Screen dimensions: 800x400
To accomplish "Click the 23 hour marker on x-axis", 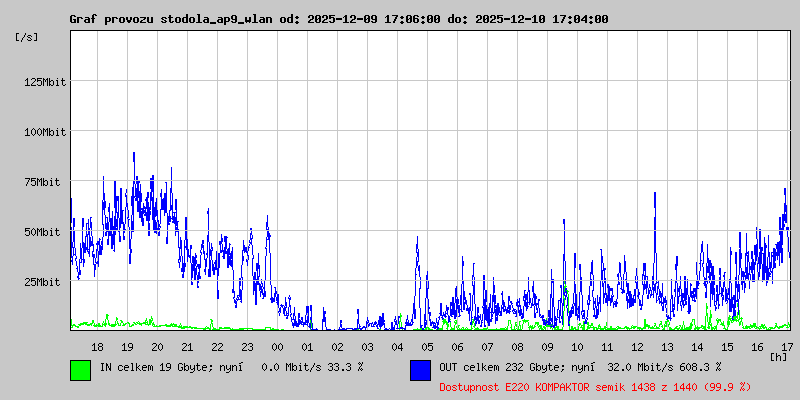I will (247, 346).
